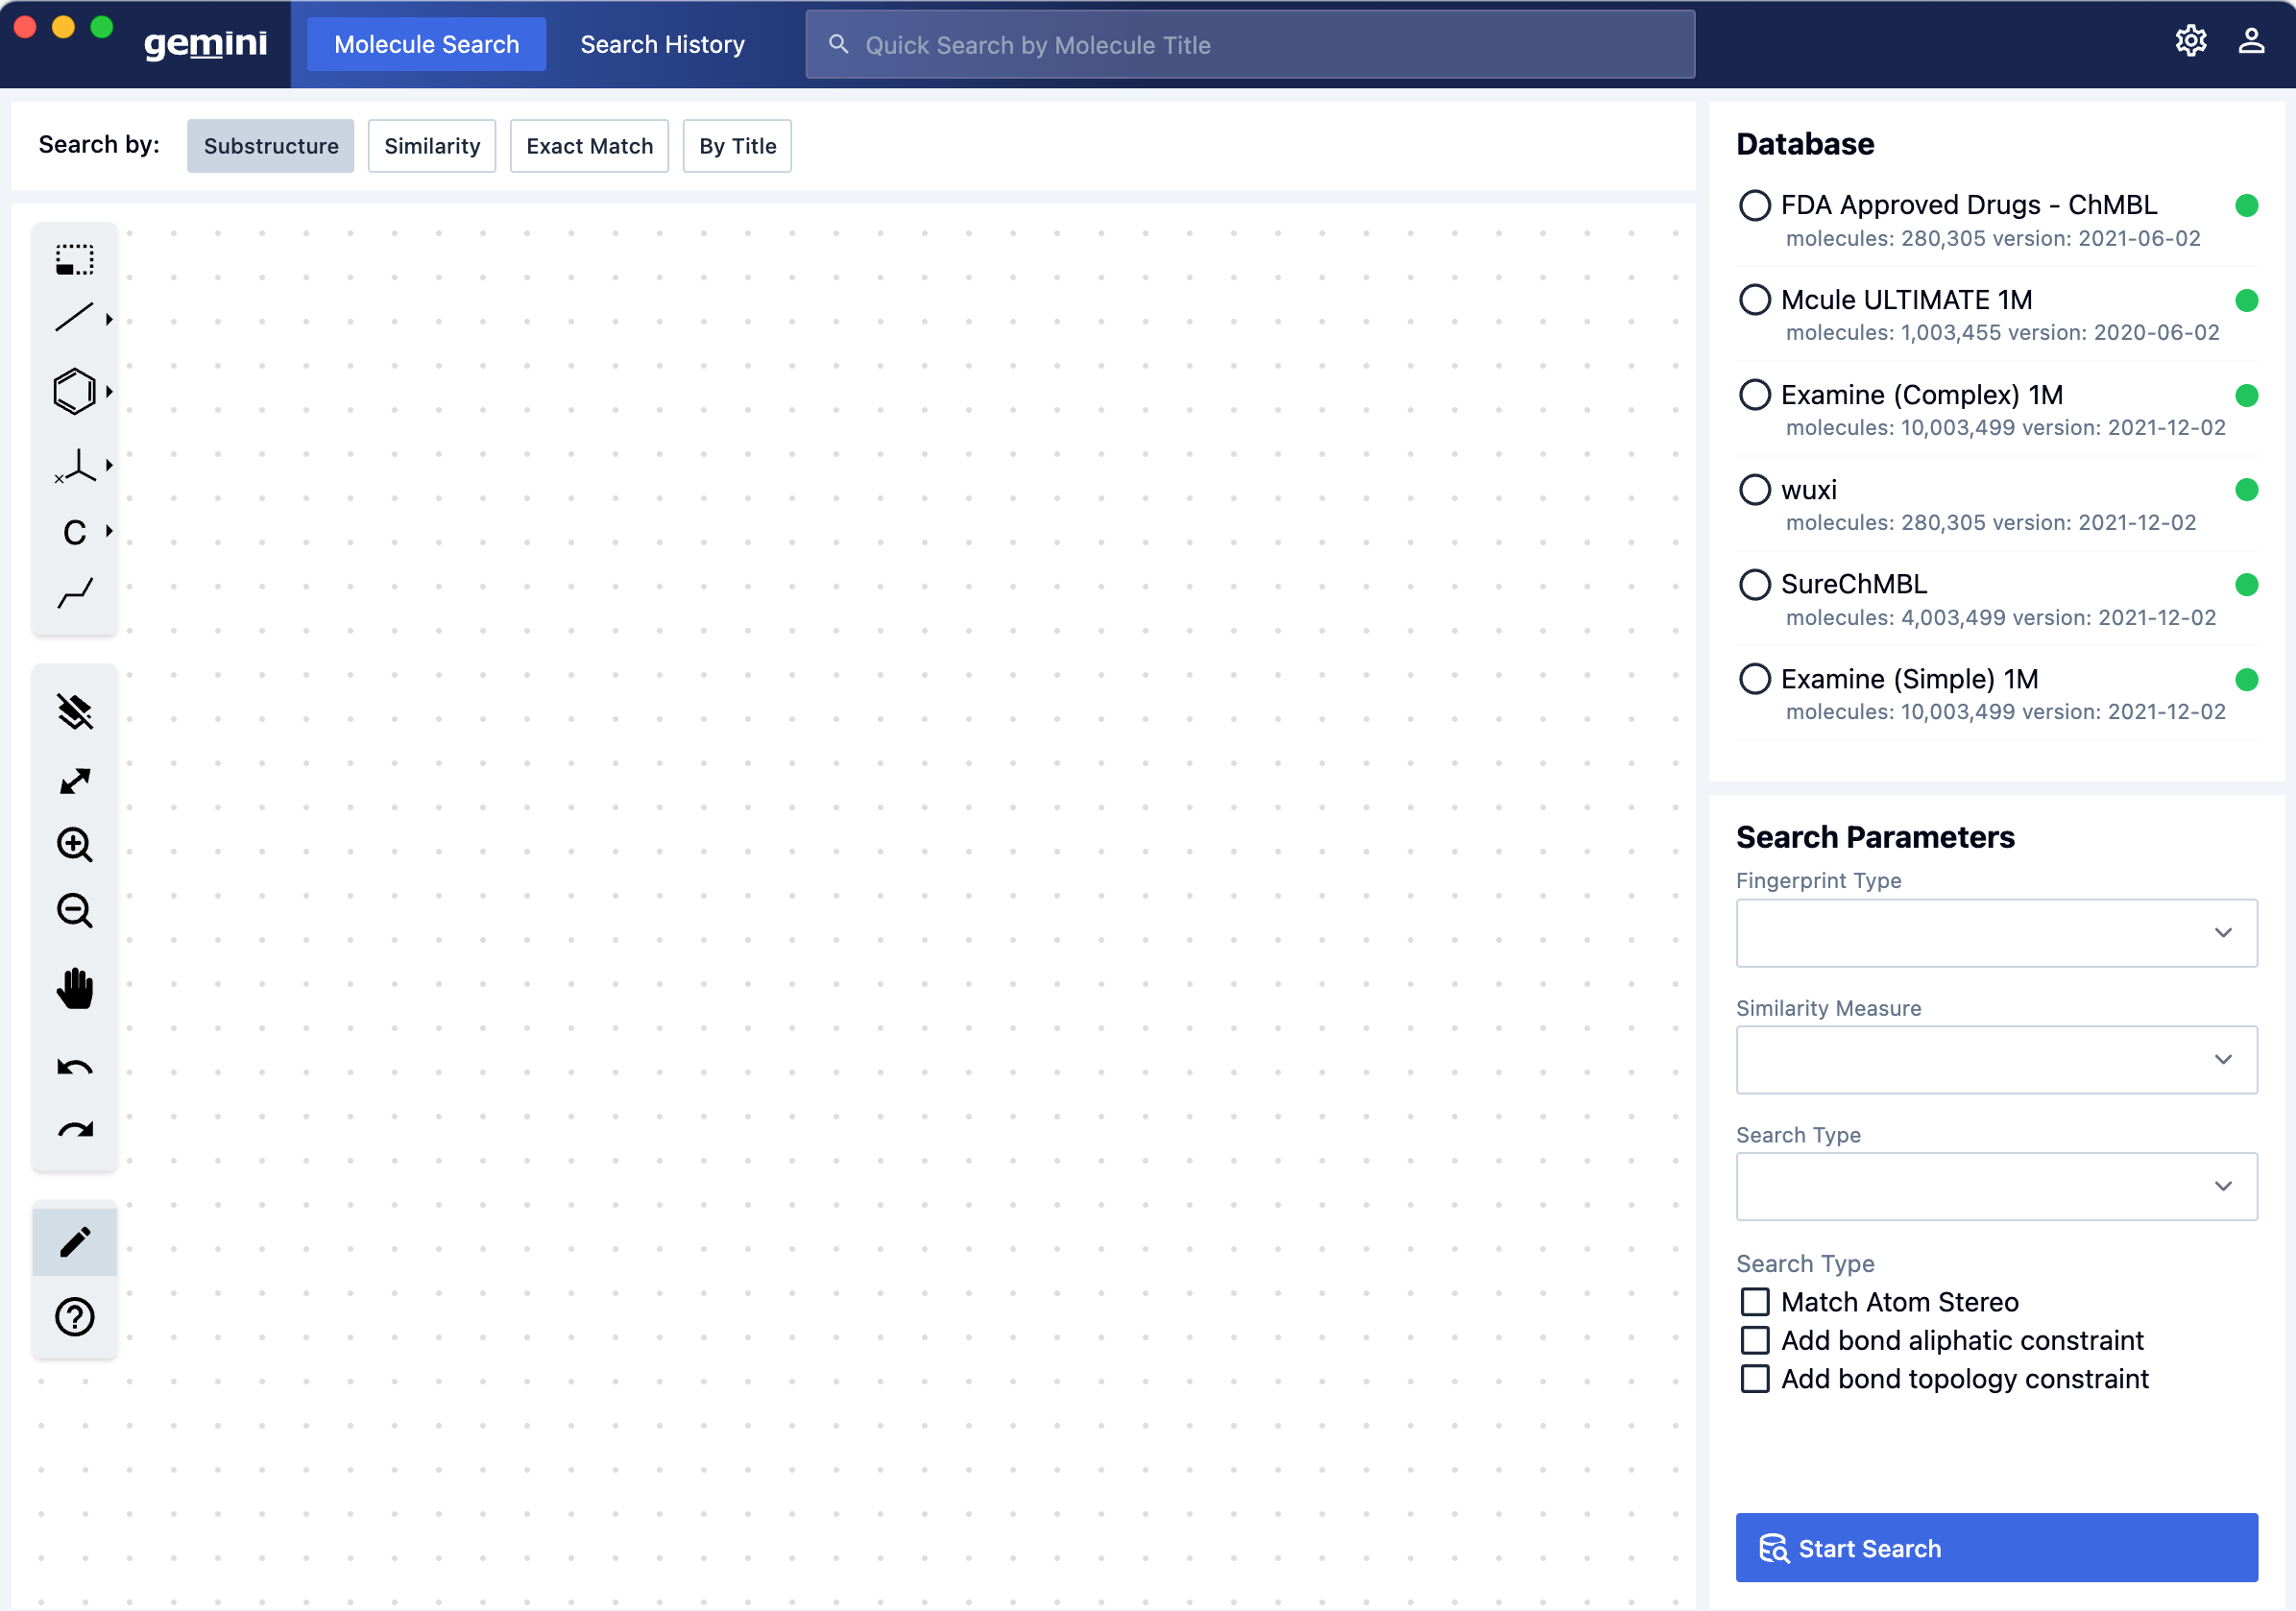Check Add bond topology constraint

click(1755, 1379)
